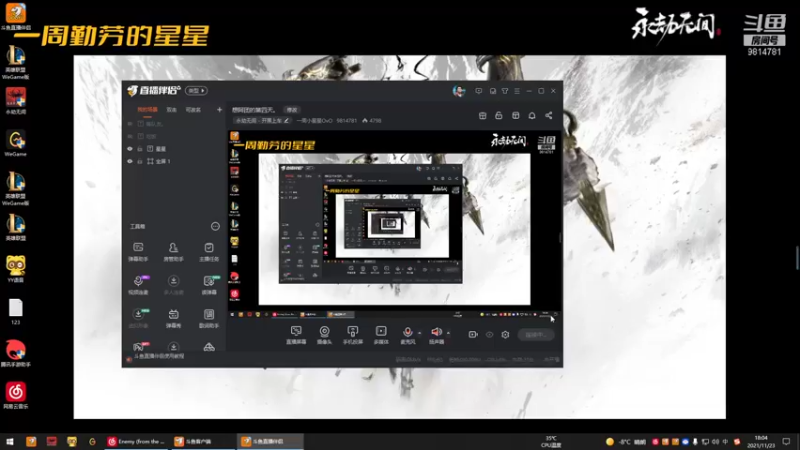Open the tool with green NEW badge, second row

pyautogui.click(x=209, y=285)
